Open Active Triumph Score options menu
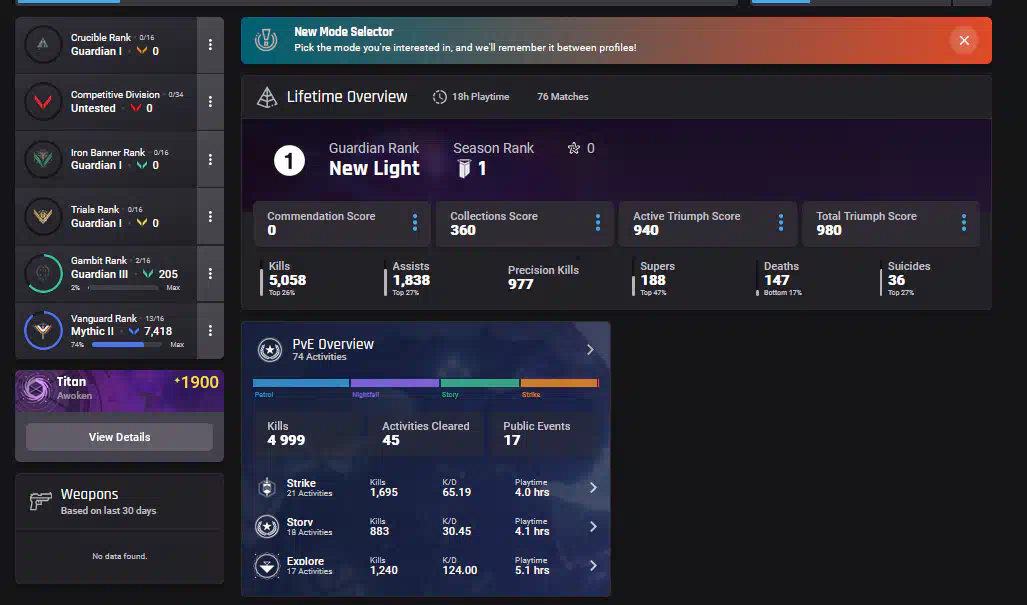 [x=781, y=223]
